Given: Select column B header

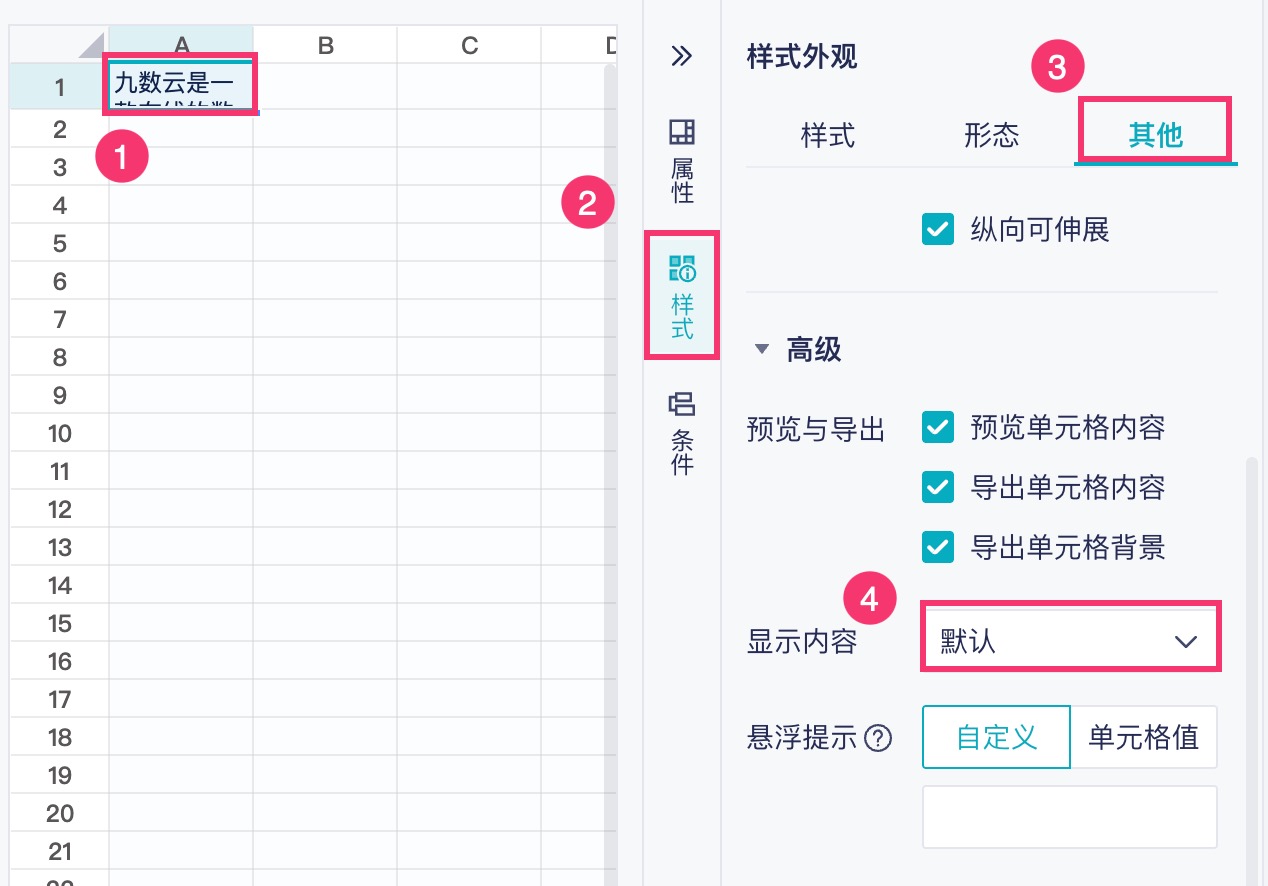Looking at the screenshot, I should coord(325,44).
